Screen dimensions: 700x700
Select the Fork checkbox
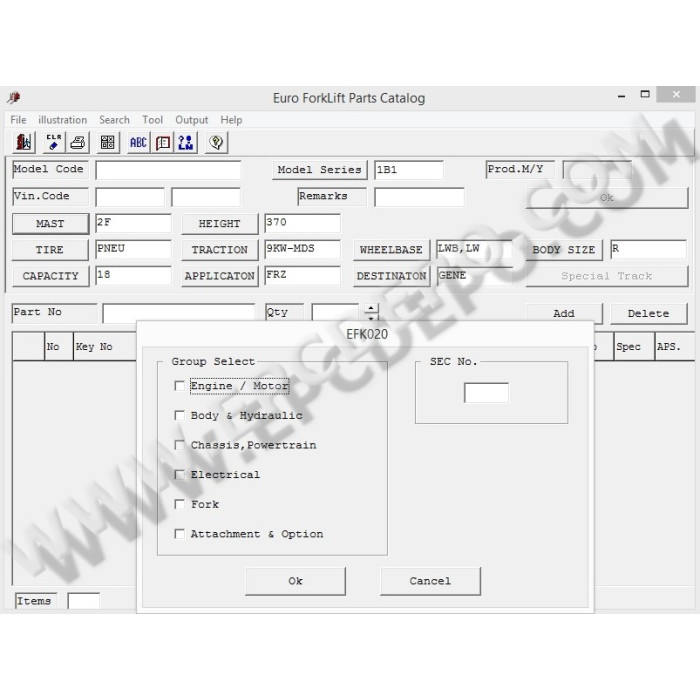pos(179,504)
